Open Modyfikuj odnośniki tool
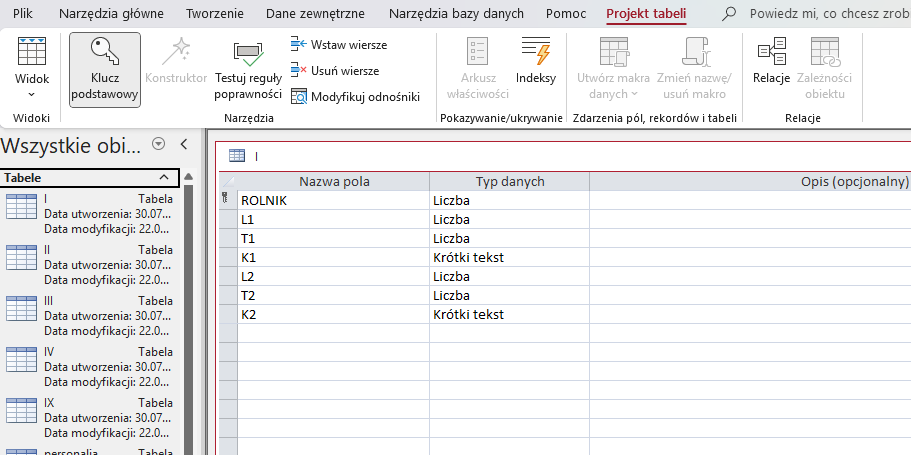Viewport: 911px width, 455px height. [x=355, y=97]
